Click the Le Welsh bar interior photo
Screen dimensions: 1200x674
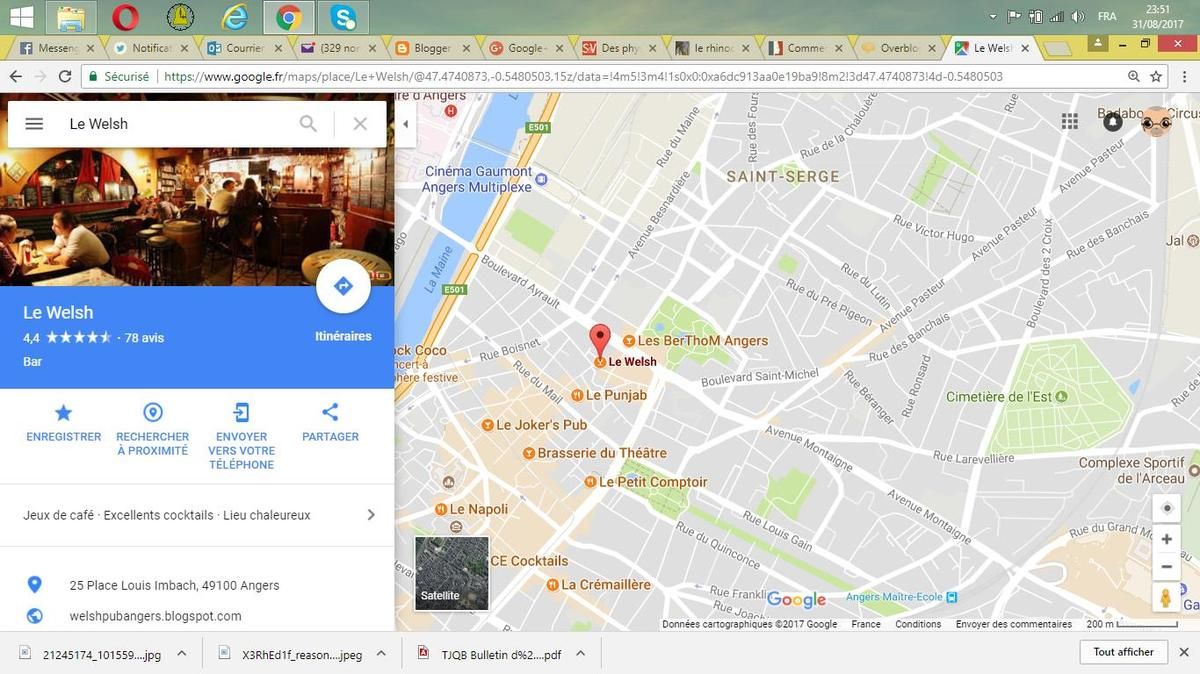(197, 217)
